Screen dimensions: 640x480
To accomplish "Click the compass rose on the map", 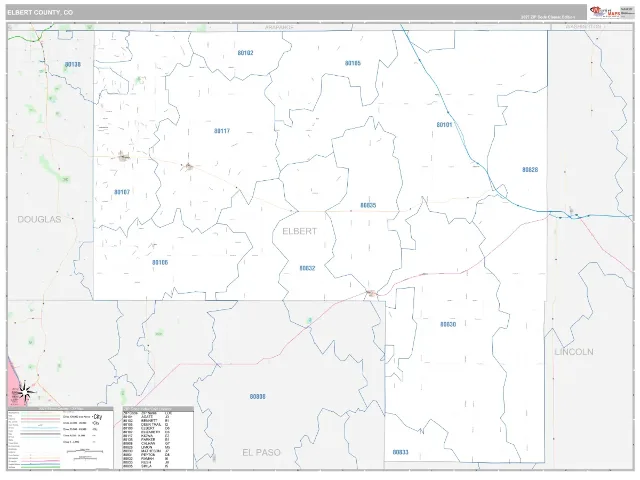I will 24,392.
